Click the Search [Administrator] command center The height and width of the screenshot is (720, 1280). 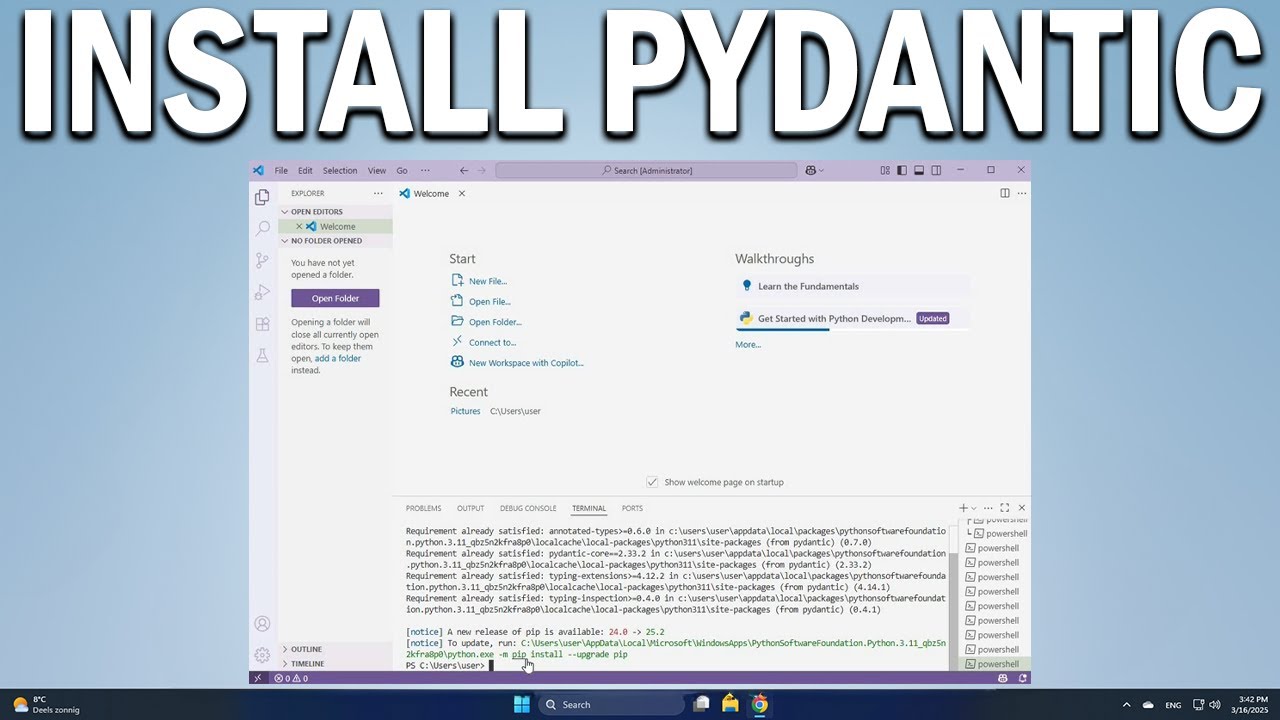[646, 170]
